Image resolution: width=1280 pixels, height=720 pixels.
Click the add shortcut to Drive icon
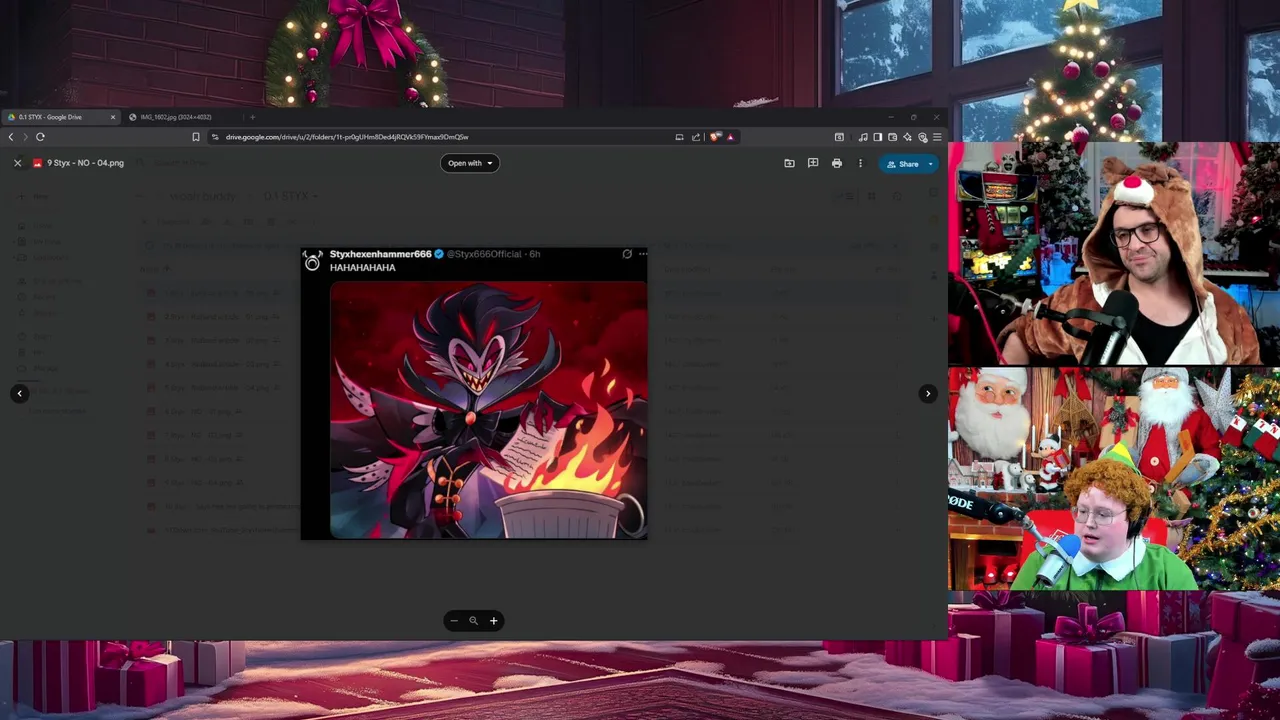[x=789, y=163]
